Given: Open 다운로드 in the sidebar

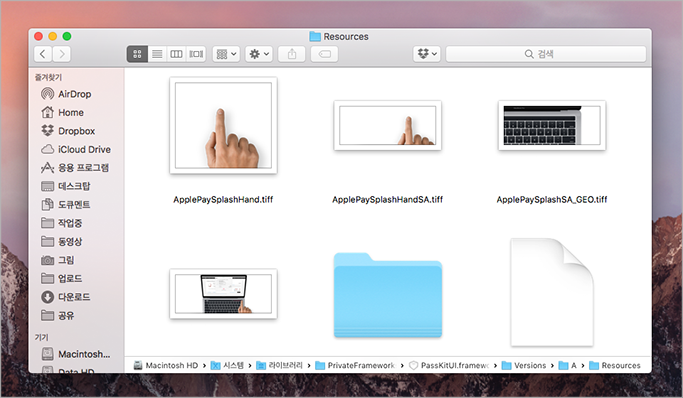Looking at the screenshot, I should click(65, 297).
